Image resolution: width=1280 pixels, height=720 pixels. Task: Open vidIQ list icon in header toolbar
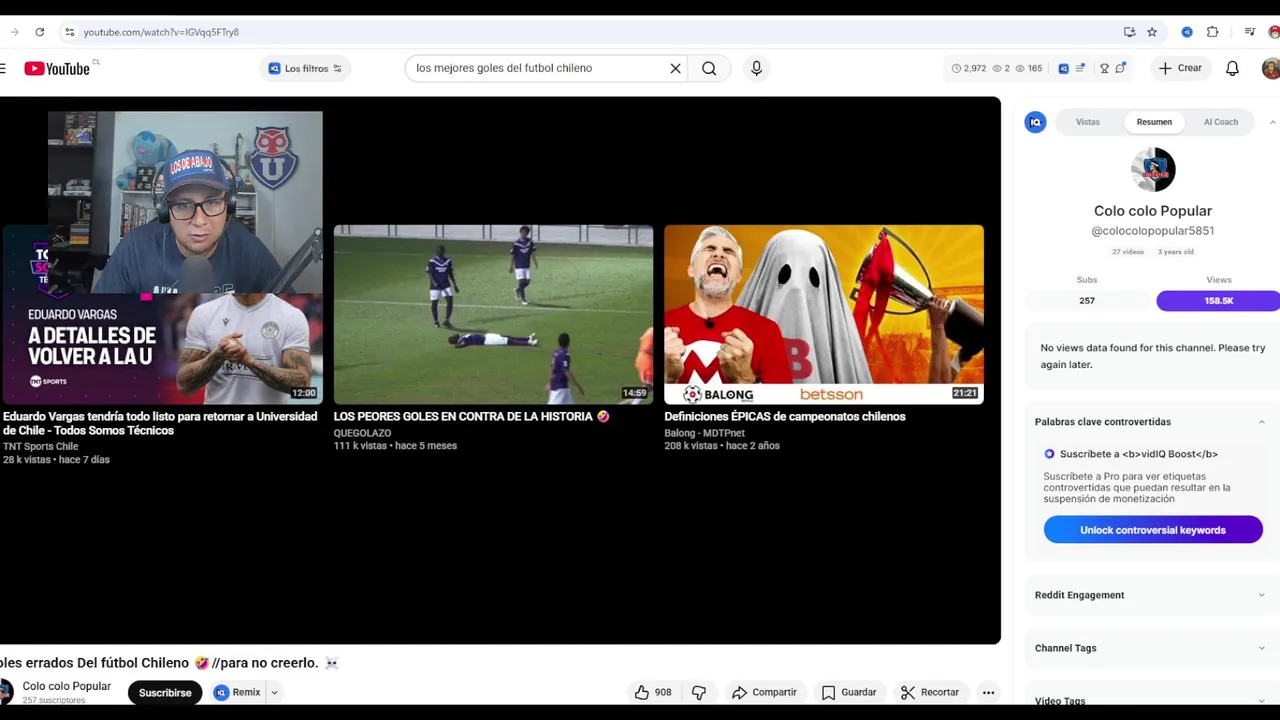coord(1080,68)
